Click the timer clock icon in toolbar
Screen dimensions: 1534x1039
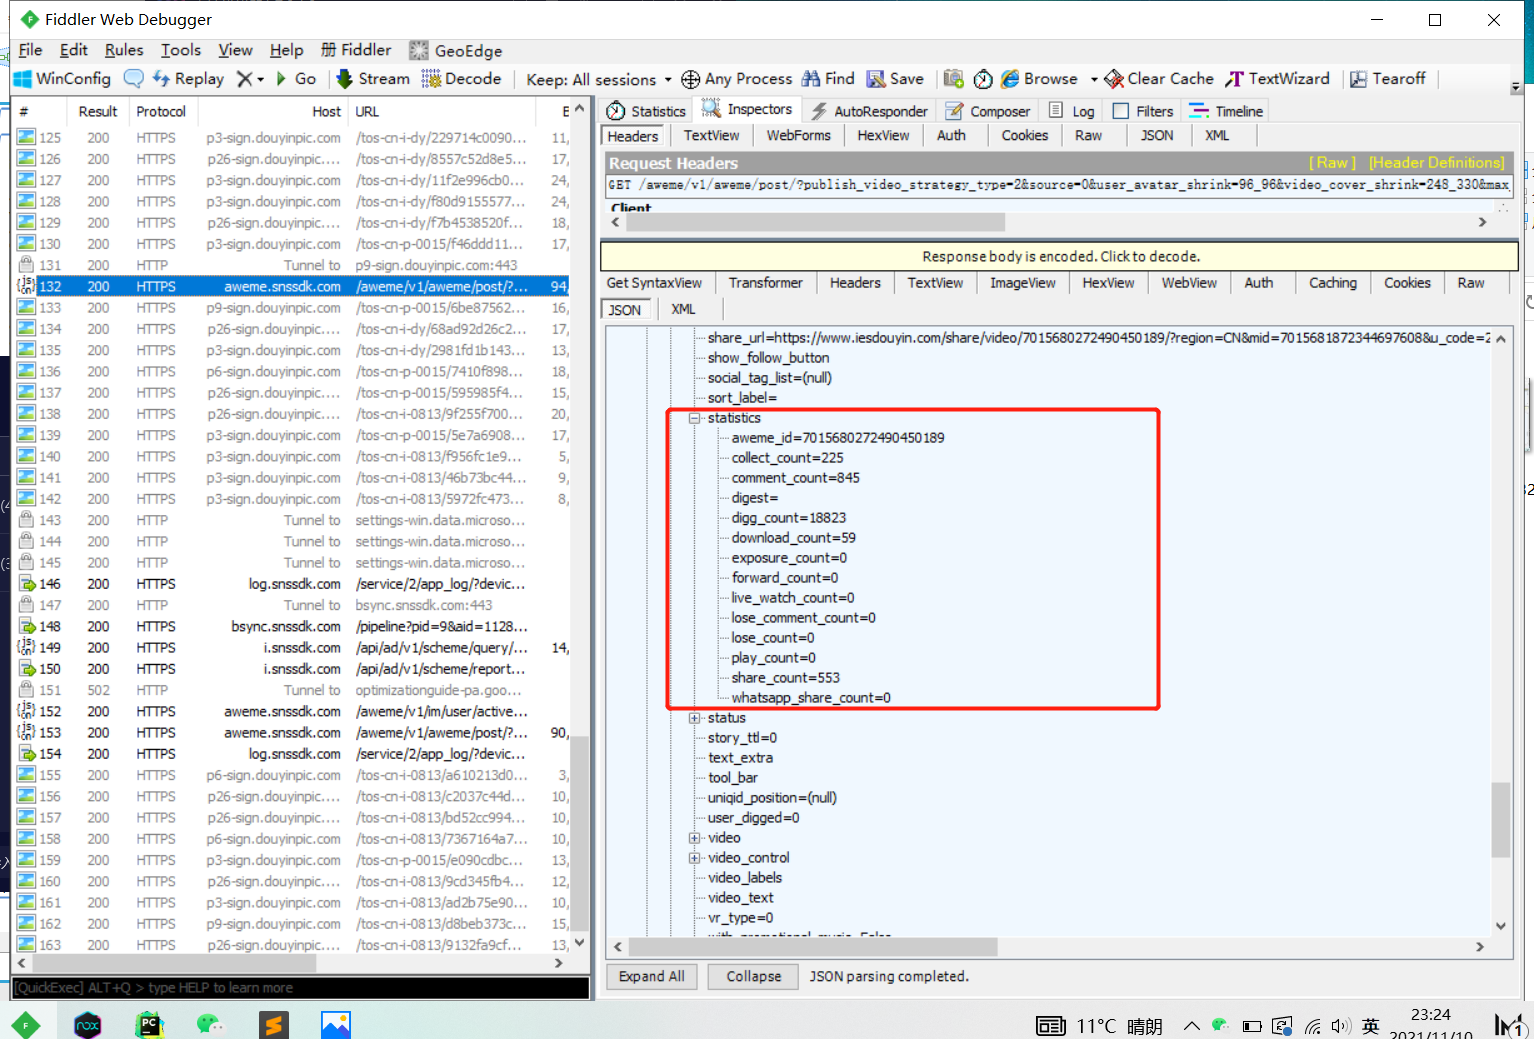983,79
